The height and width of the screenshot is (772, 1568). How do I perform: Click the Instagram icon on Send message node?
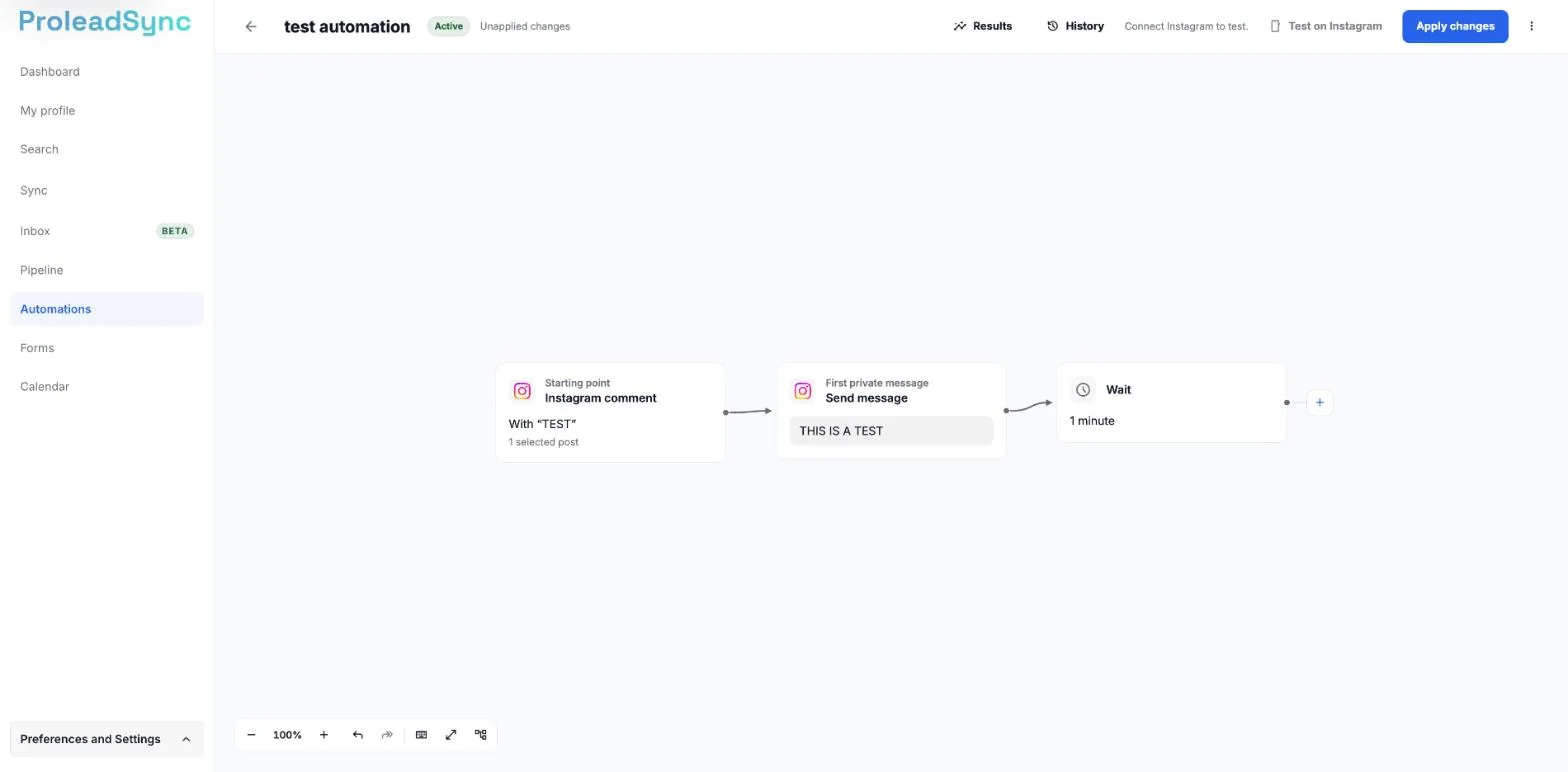coord(803,391)
